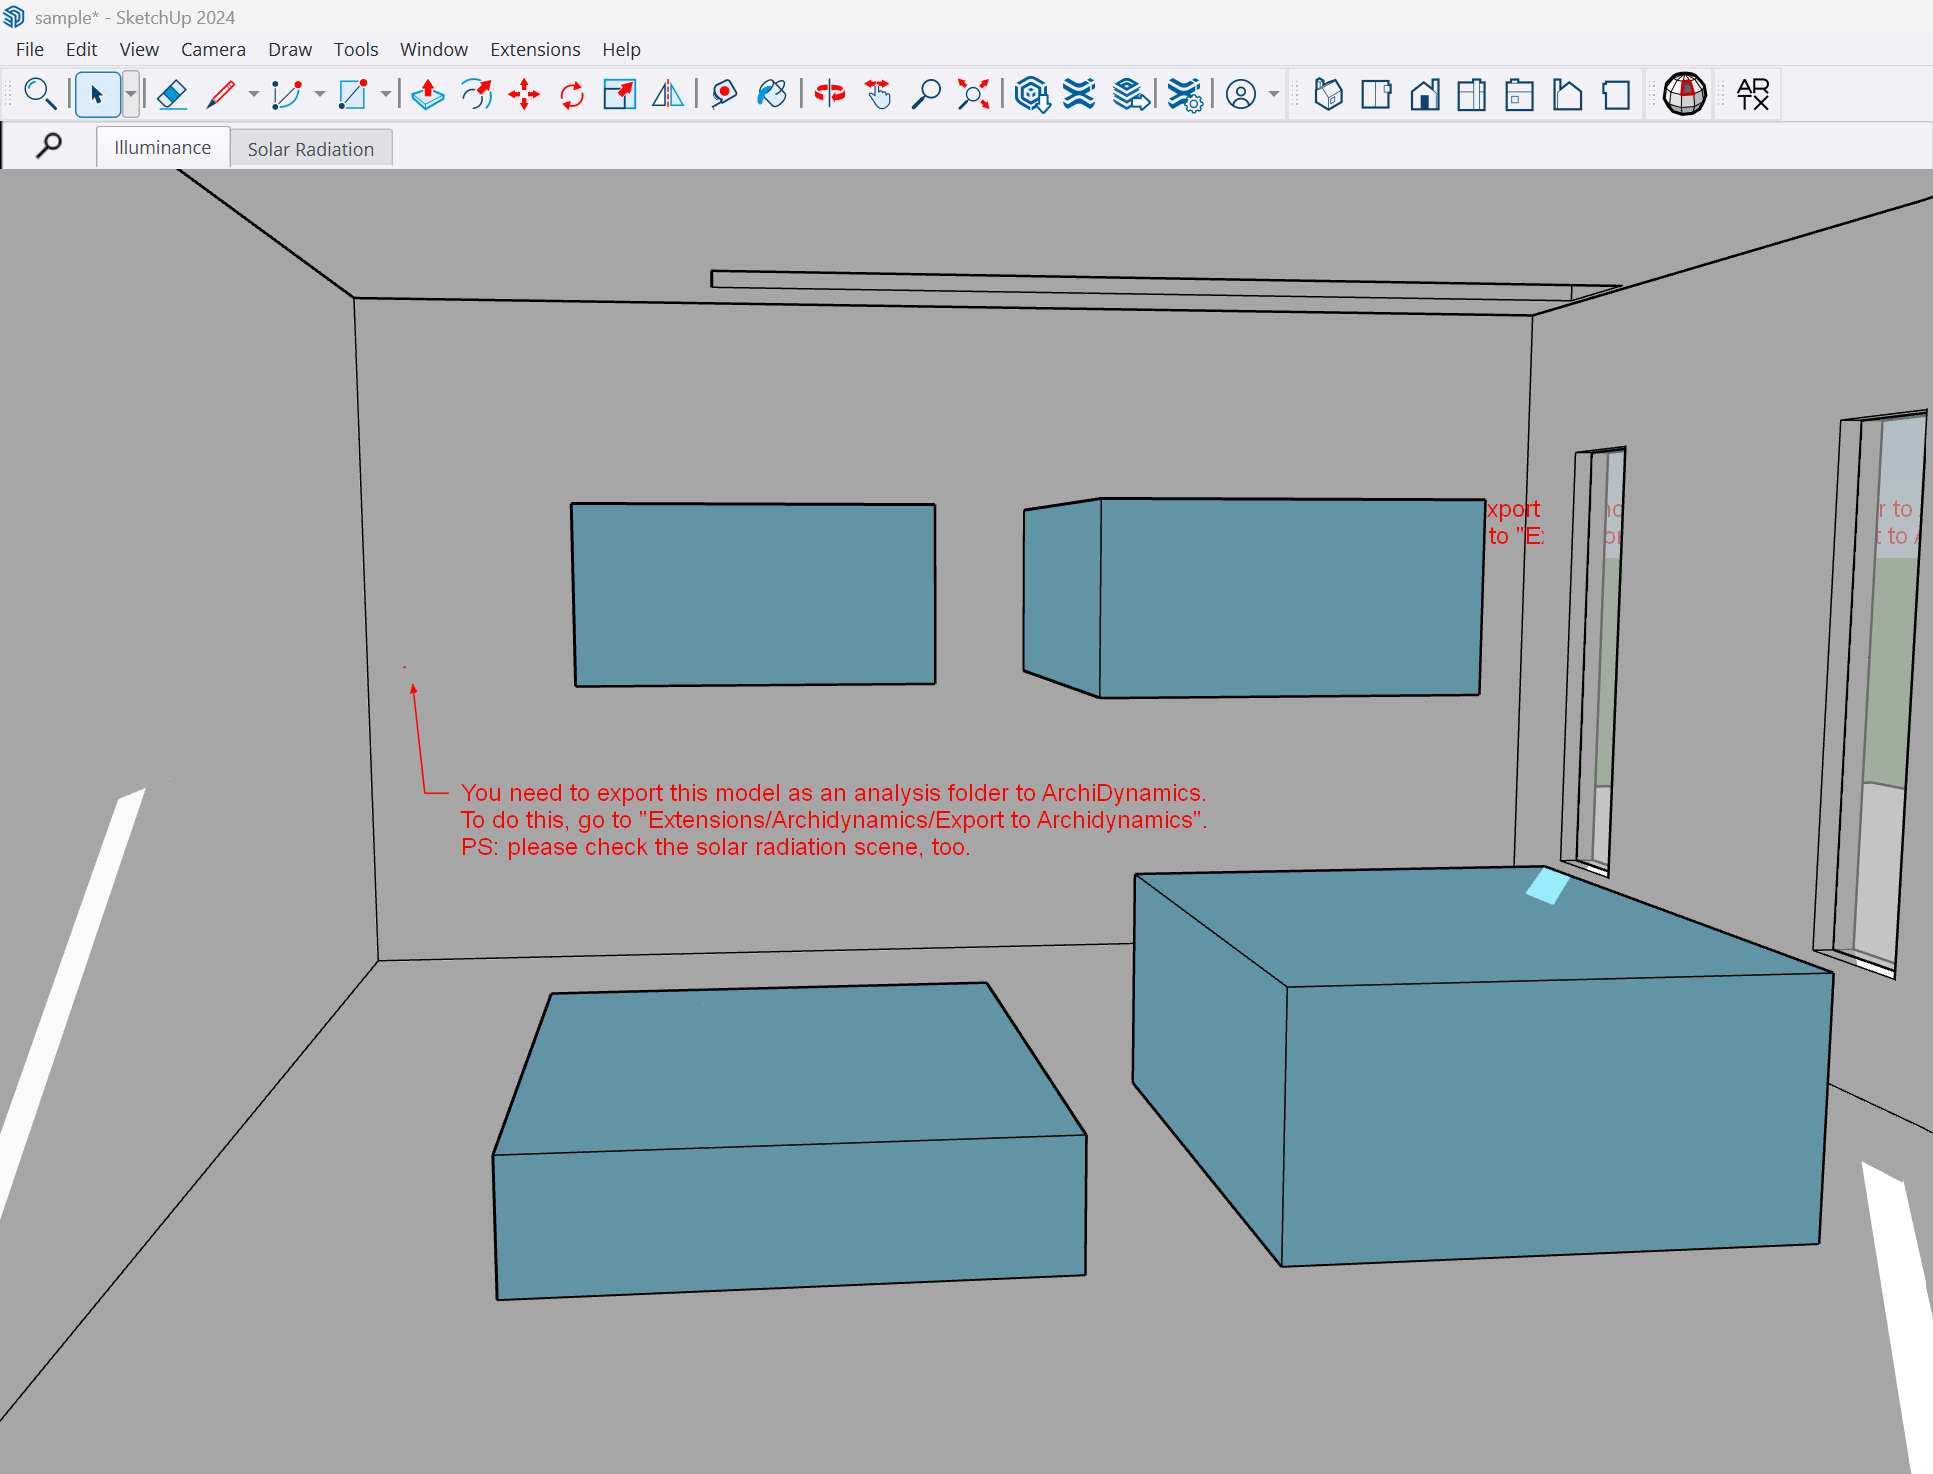Switch to the Solar Radiation scene tab

click(x=311, y=147)
